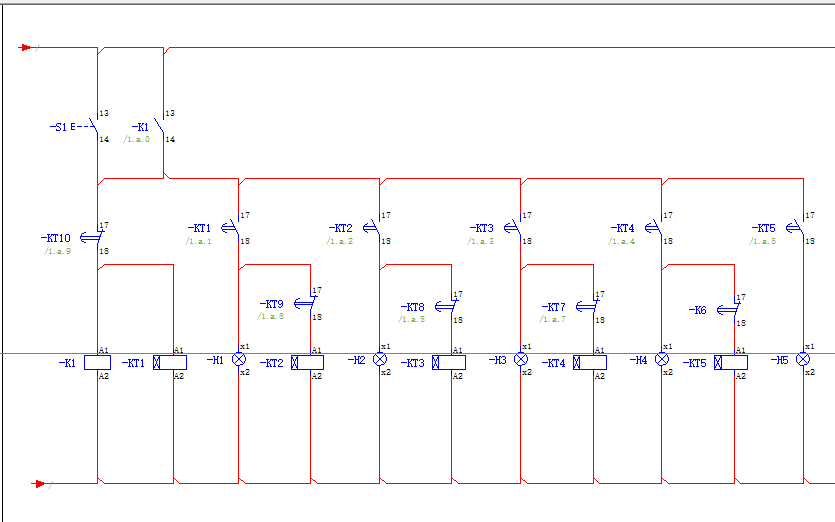Select the S1 pushbutton switch symbol
Viewport: 835px width, 522px height.
click(x=93, y=127)
